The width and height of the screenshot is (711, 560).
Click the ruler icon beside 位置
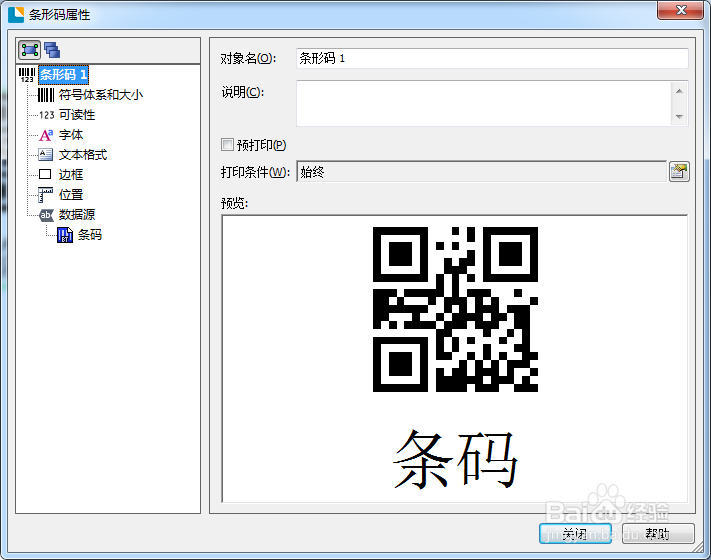pyautogui.click(x=45, y=195)
